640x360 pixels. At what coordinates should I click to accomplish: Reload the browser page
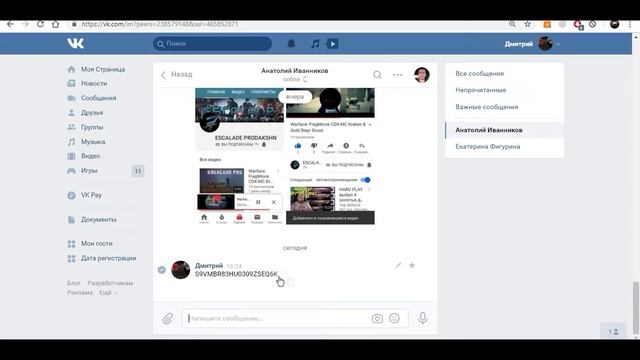point(40,24)
